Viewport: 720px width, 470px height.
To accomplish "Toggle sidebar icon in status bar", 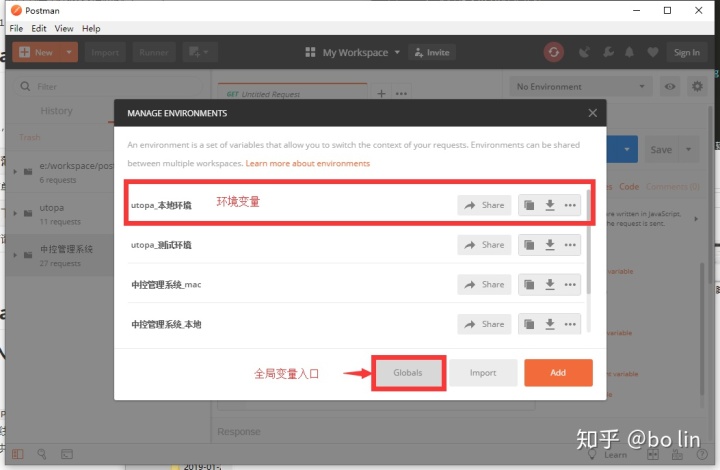I will [17, 454].
